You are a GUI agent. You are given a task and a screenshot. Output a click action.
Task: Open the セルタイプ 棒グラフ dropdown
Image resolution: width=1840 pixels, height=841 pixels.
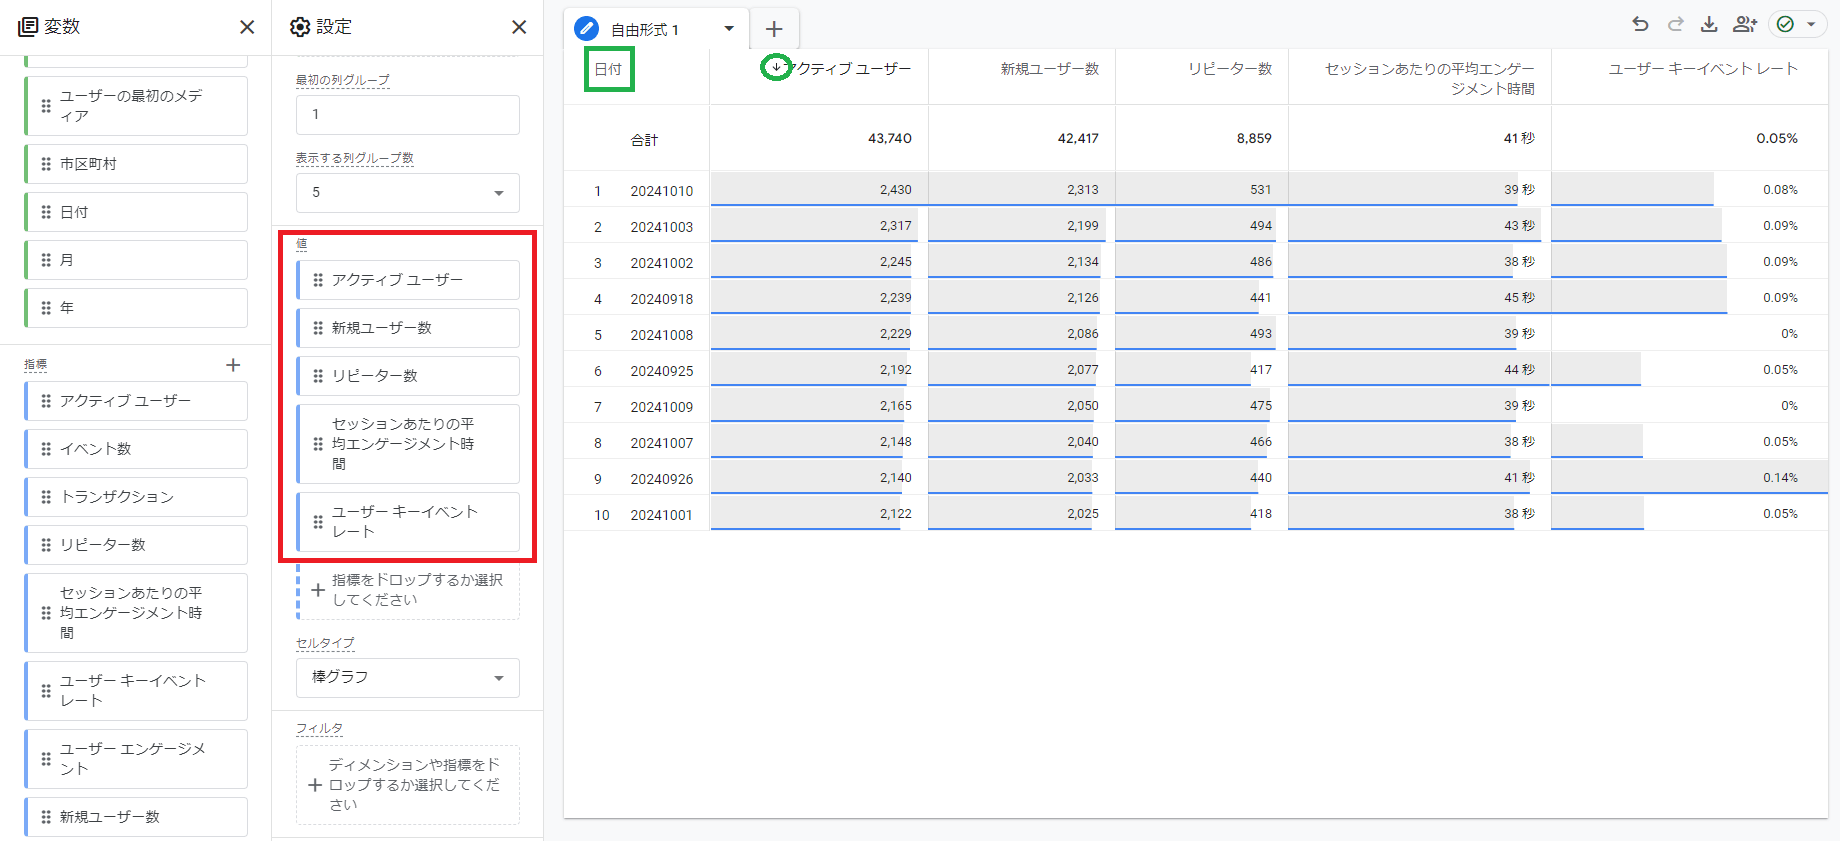pyautogui.click(x=408, y=678)
